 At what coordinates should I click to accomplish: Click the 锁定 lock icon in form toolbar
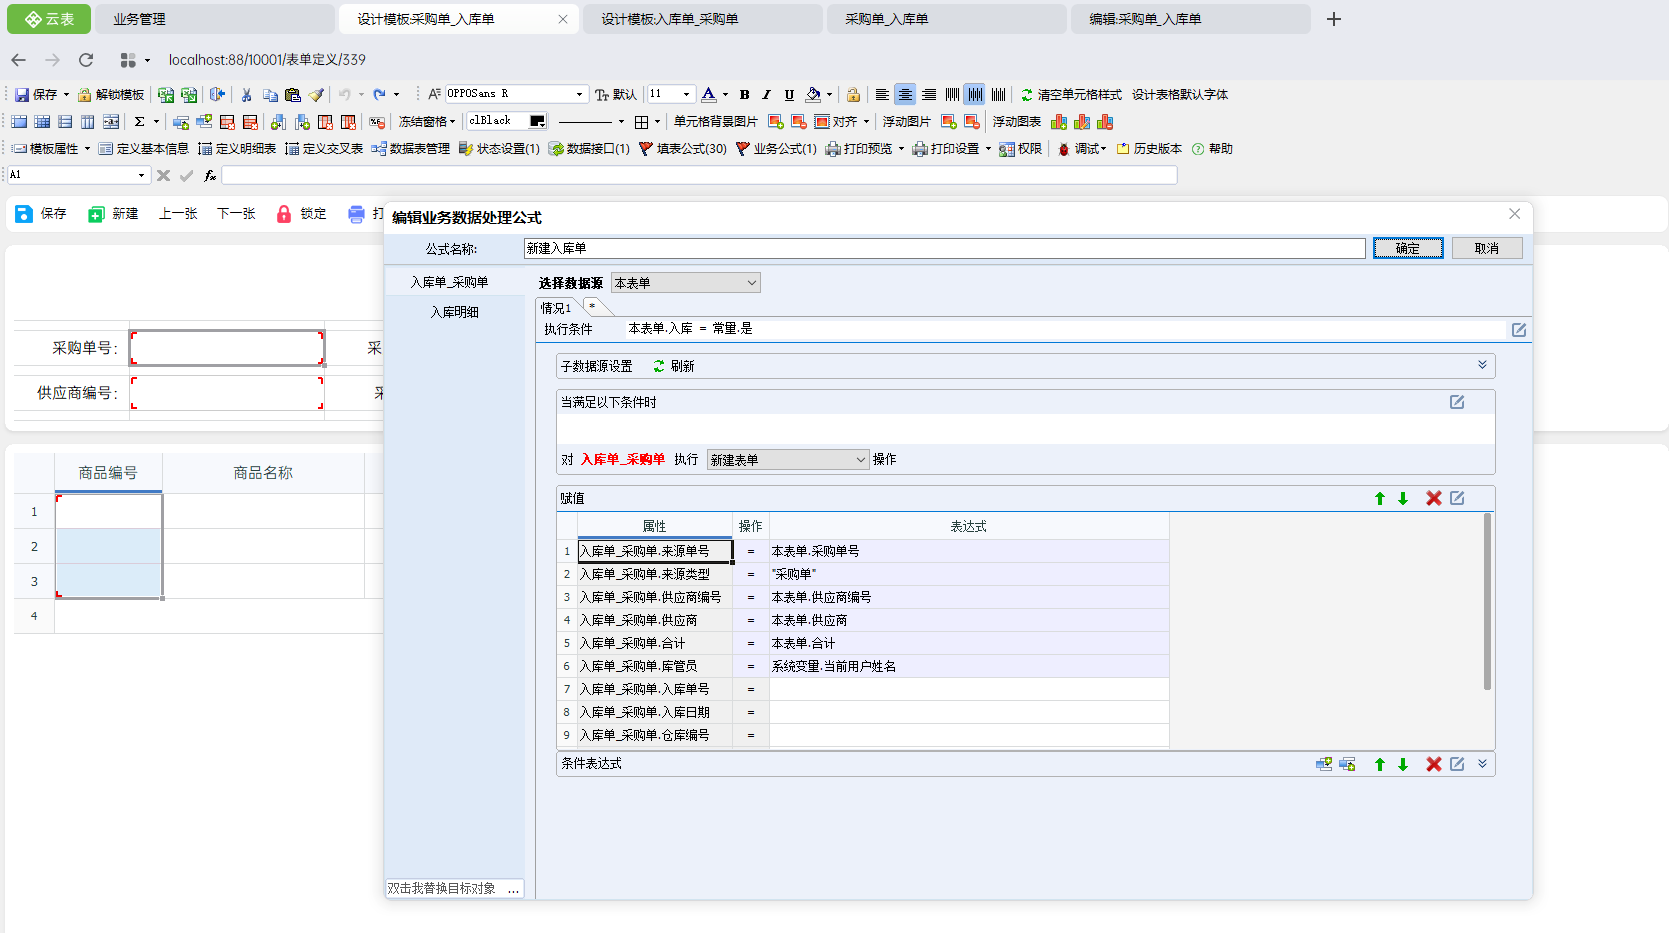click(x=284, y=214)
